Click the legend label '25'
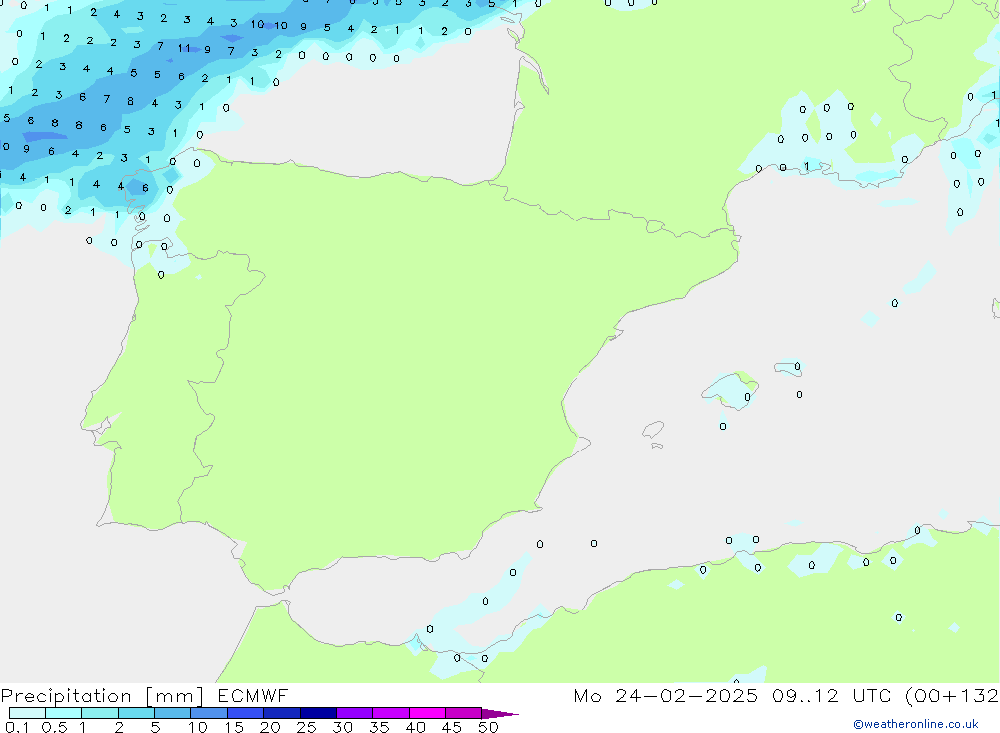 [306, 727]
